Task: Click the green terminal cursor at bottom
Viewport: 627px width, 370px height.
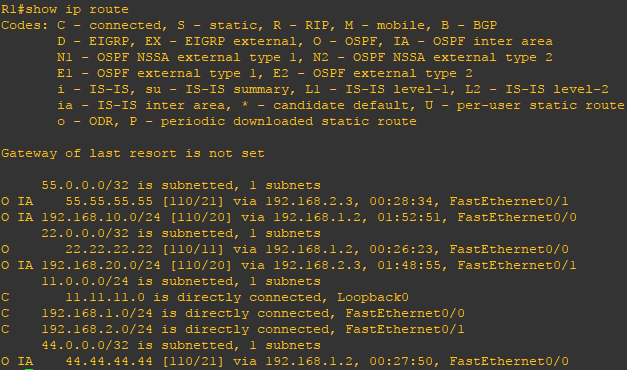Action: click(x=29, y=369)
